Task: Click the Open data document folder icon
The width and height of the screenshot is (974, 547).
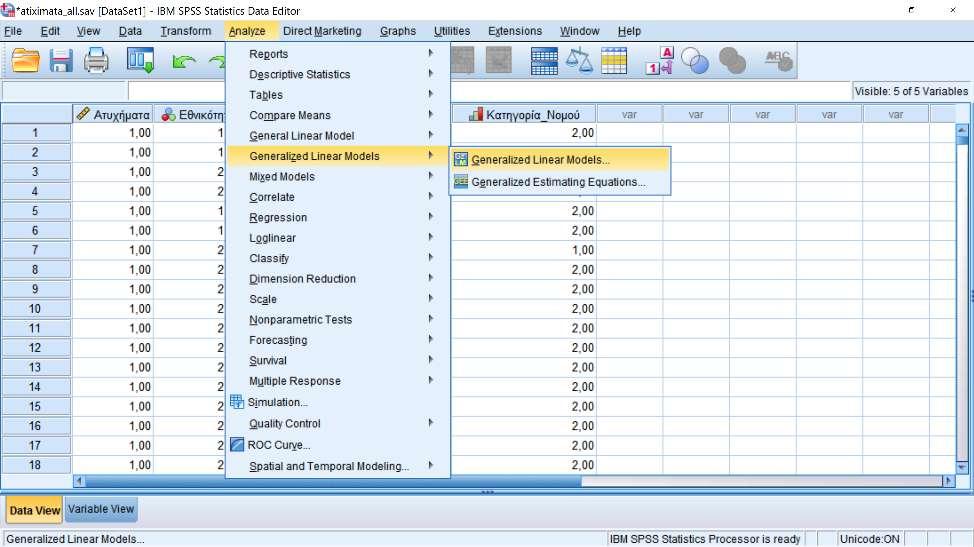Action: [25, 61]
